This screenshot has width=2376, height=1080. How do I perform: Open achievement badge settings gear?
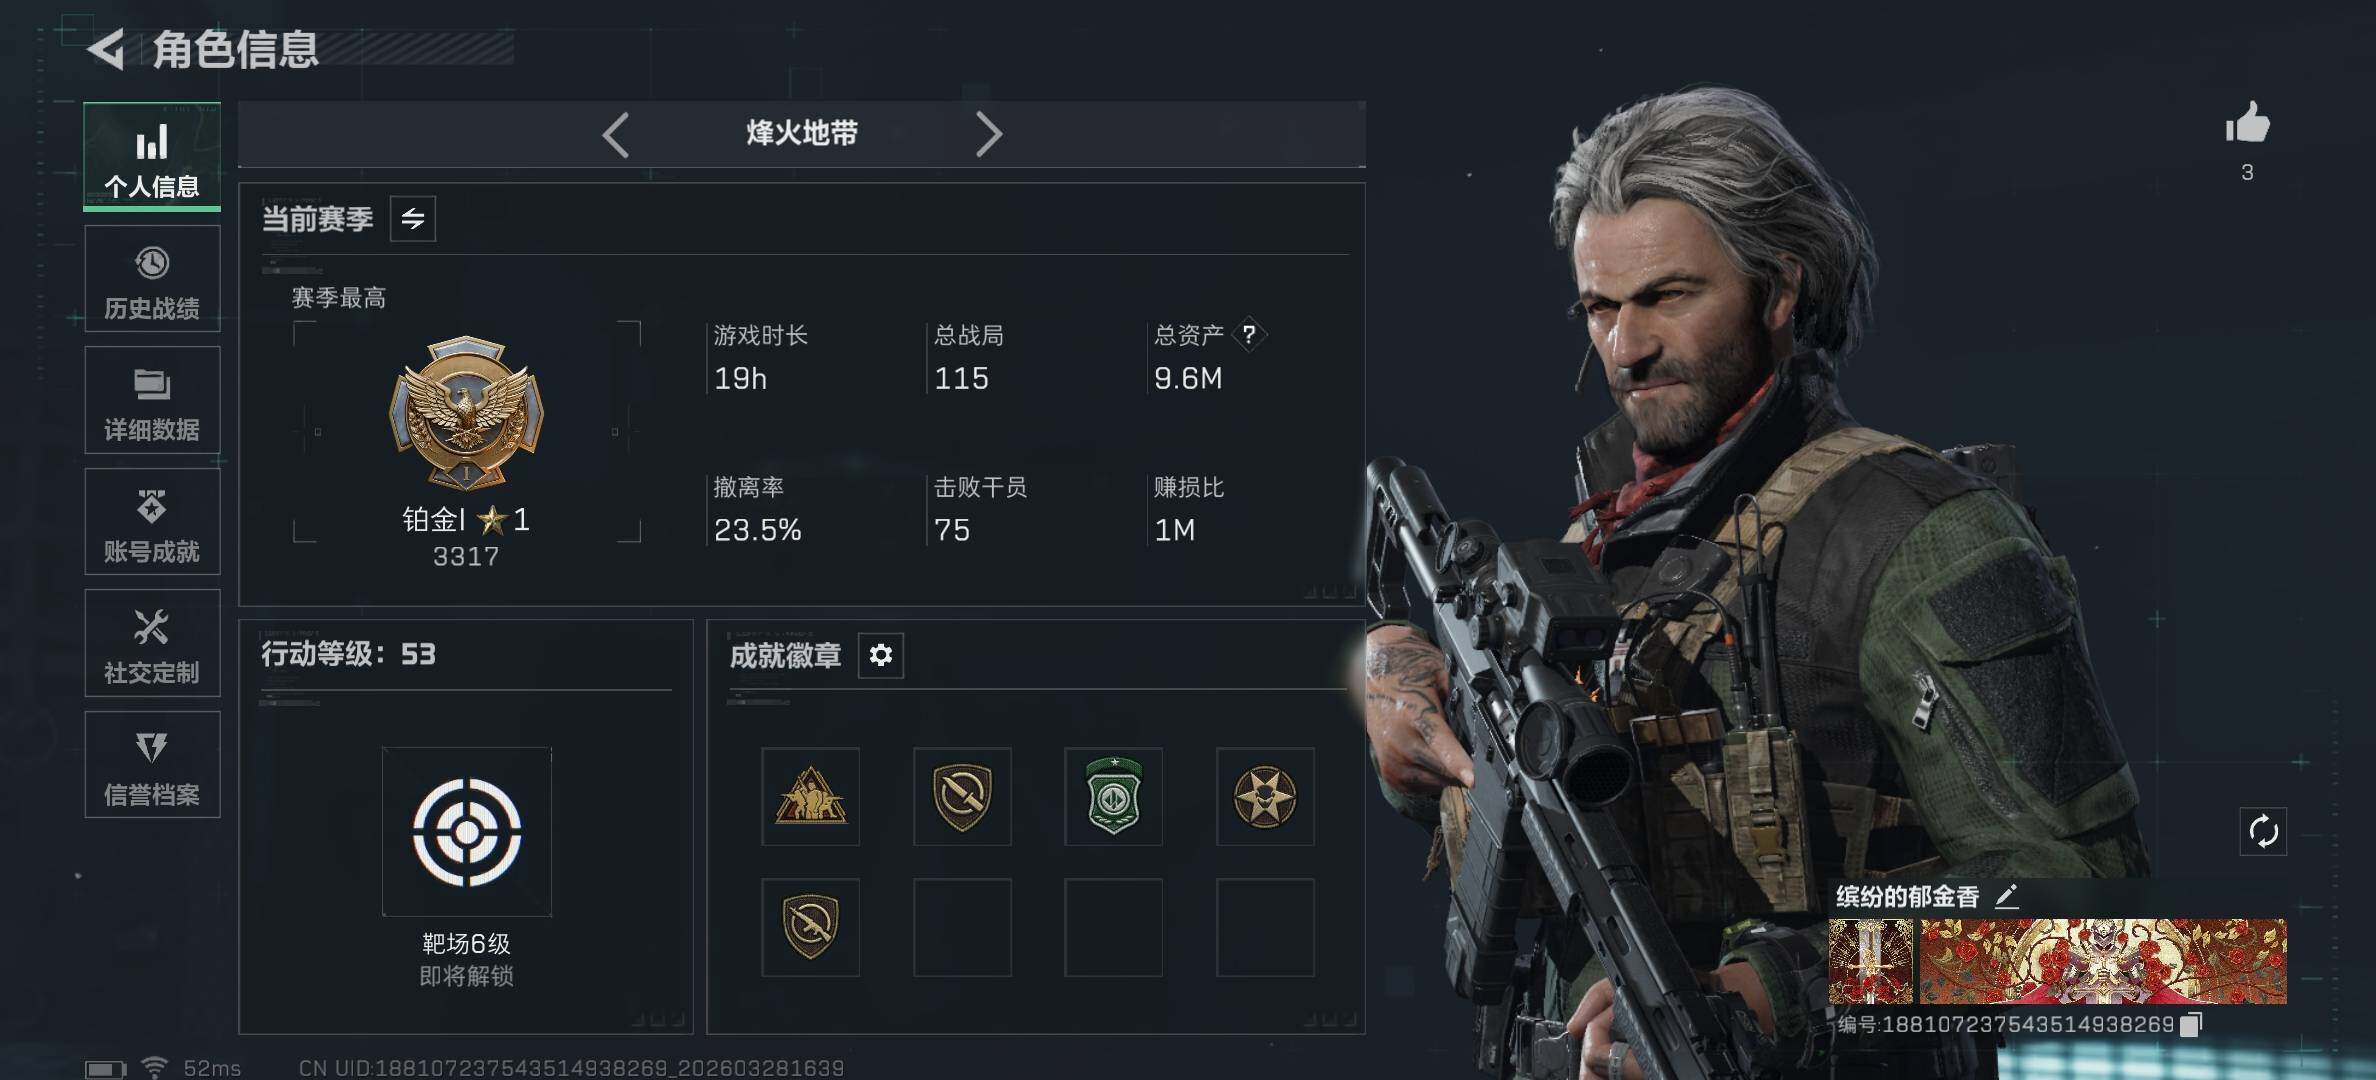click(881, 655)
